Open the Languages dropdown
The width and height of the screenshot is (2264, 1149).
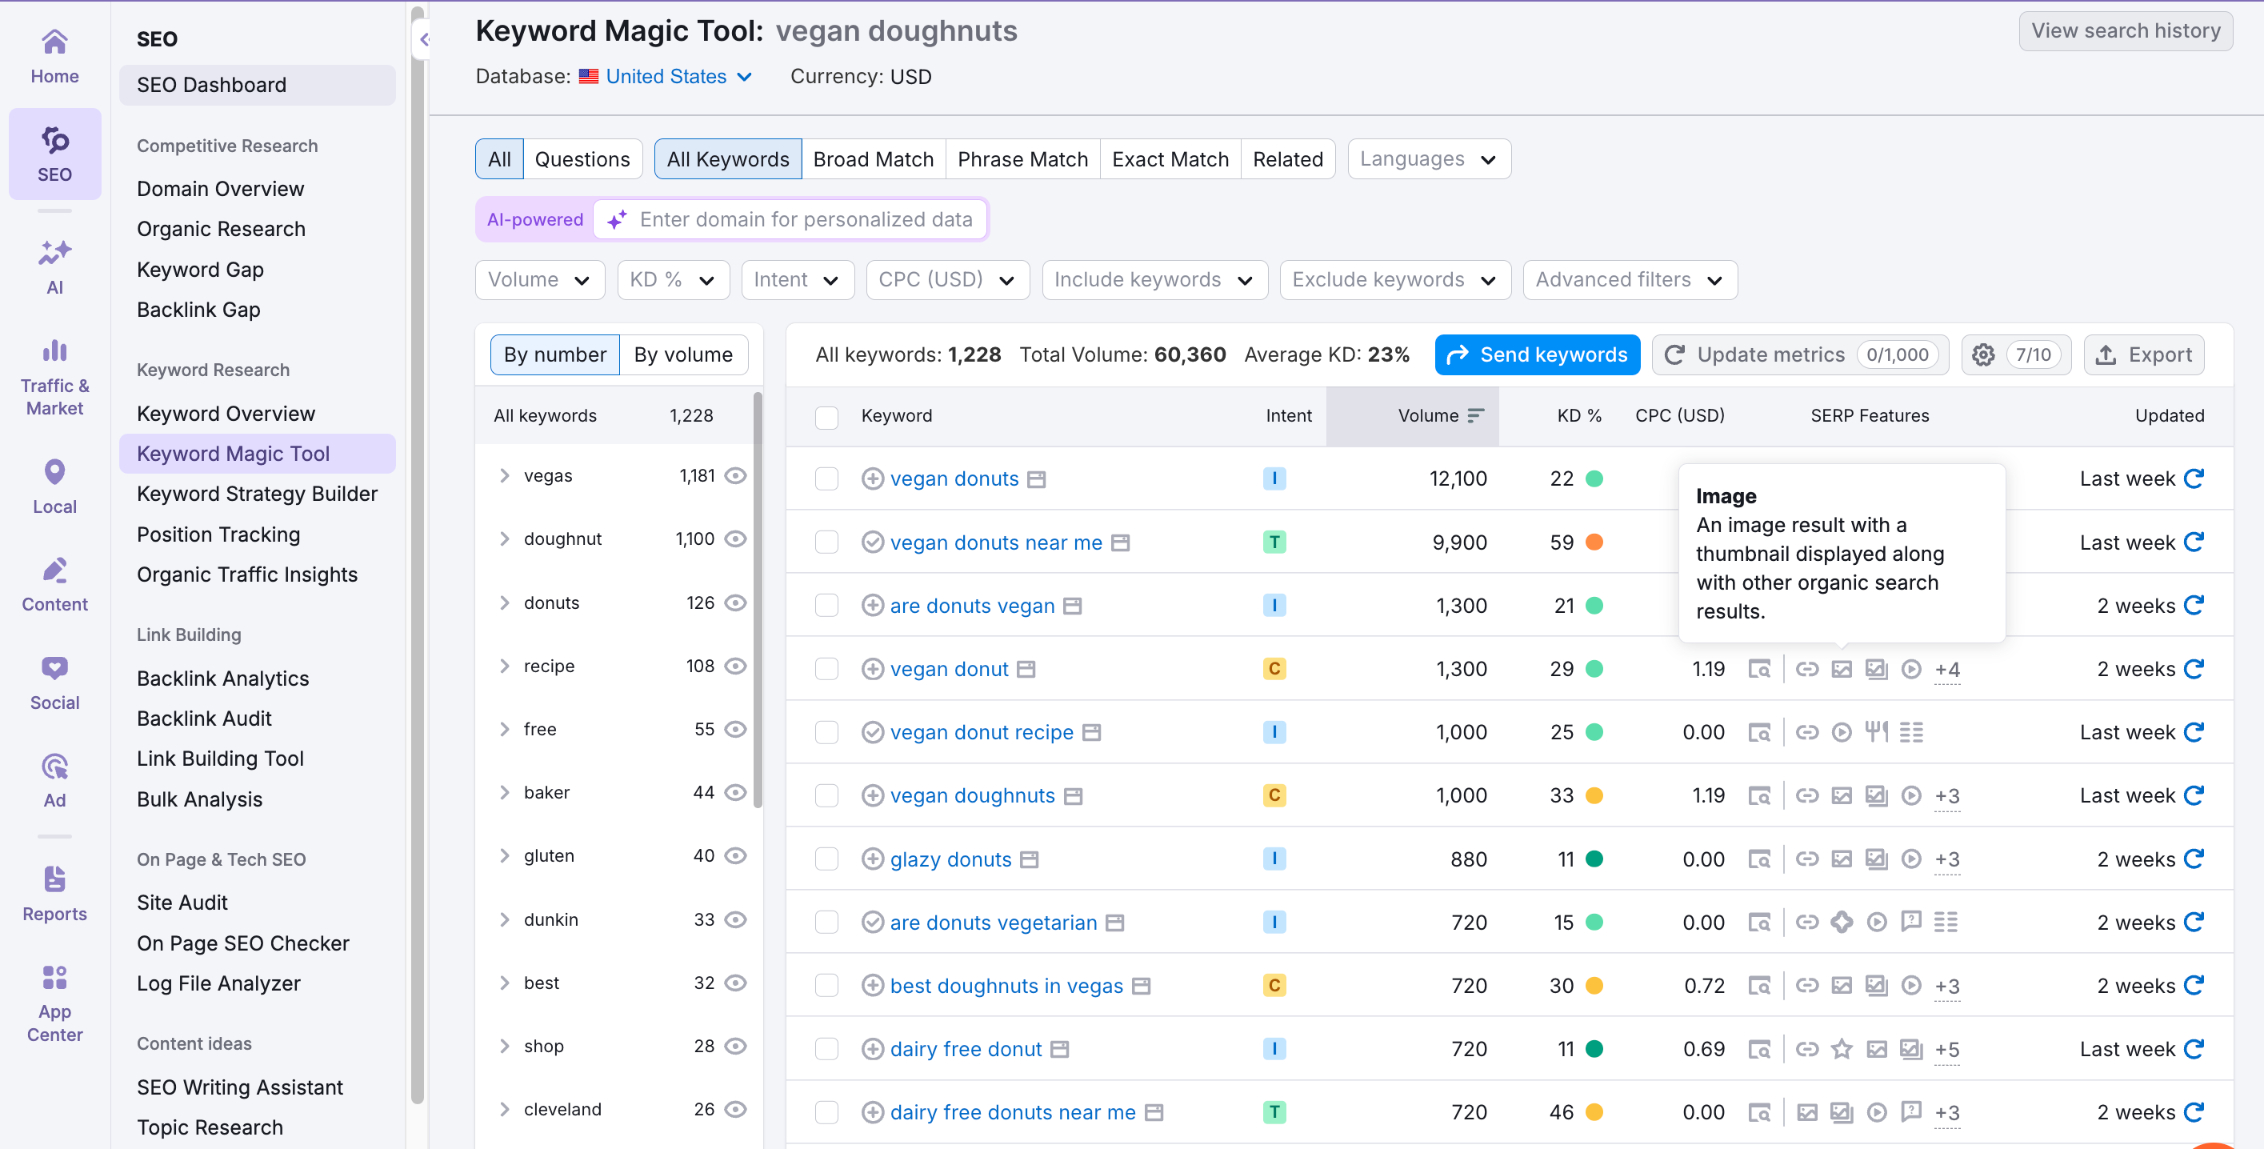(x=1429, y=159)
